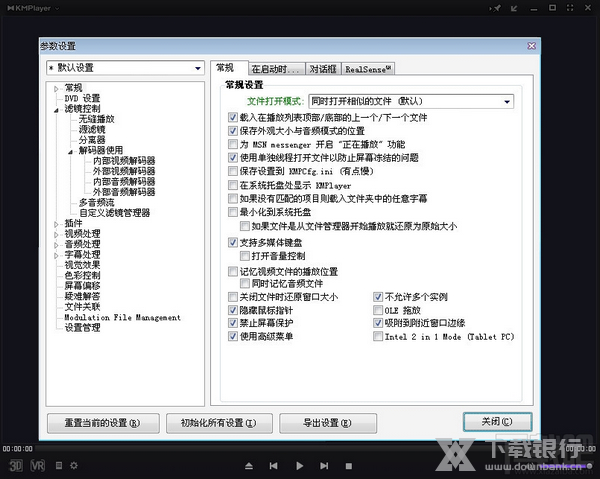Enable 最小化到系统托盘 option
This screenshot has width=600, height=479.
click(x=233, y=212)
